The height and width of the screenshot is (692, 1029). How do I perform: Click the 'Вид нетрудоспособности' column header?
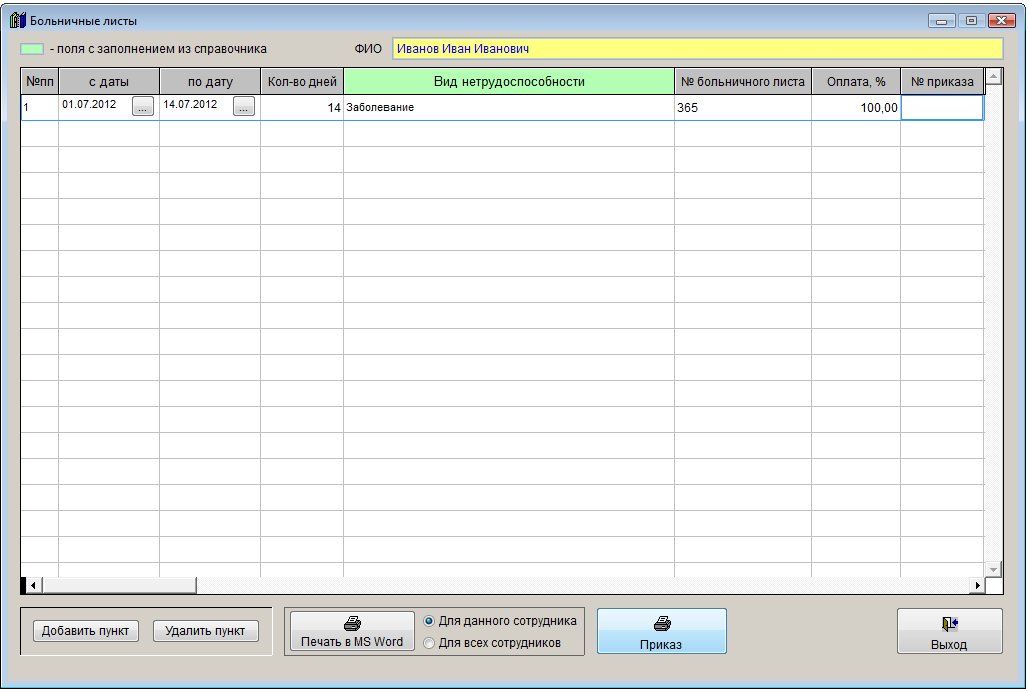coord(509,81)
